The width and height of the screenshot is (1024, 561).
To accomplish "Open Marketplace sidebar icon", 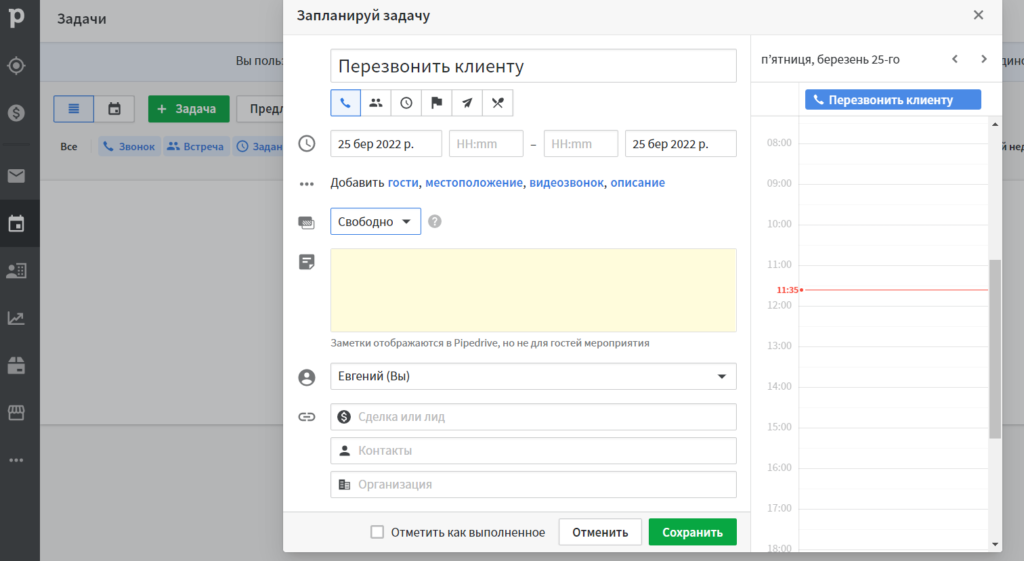I will click(16, 413).
